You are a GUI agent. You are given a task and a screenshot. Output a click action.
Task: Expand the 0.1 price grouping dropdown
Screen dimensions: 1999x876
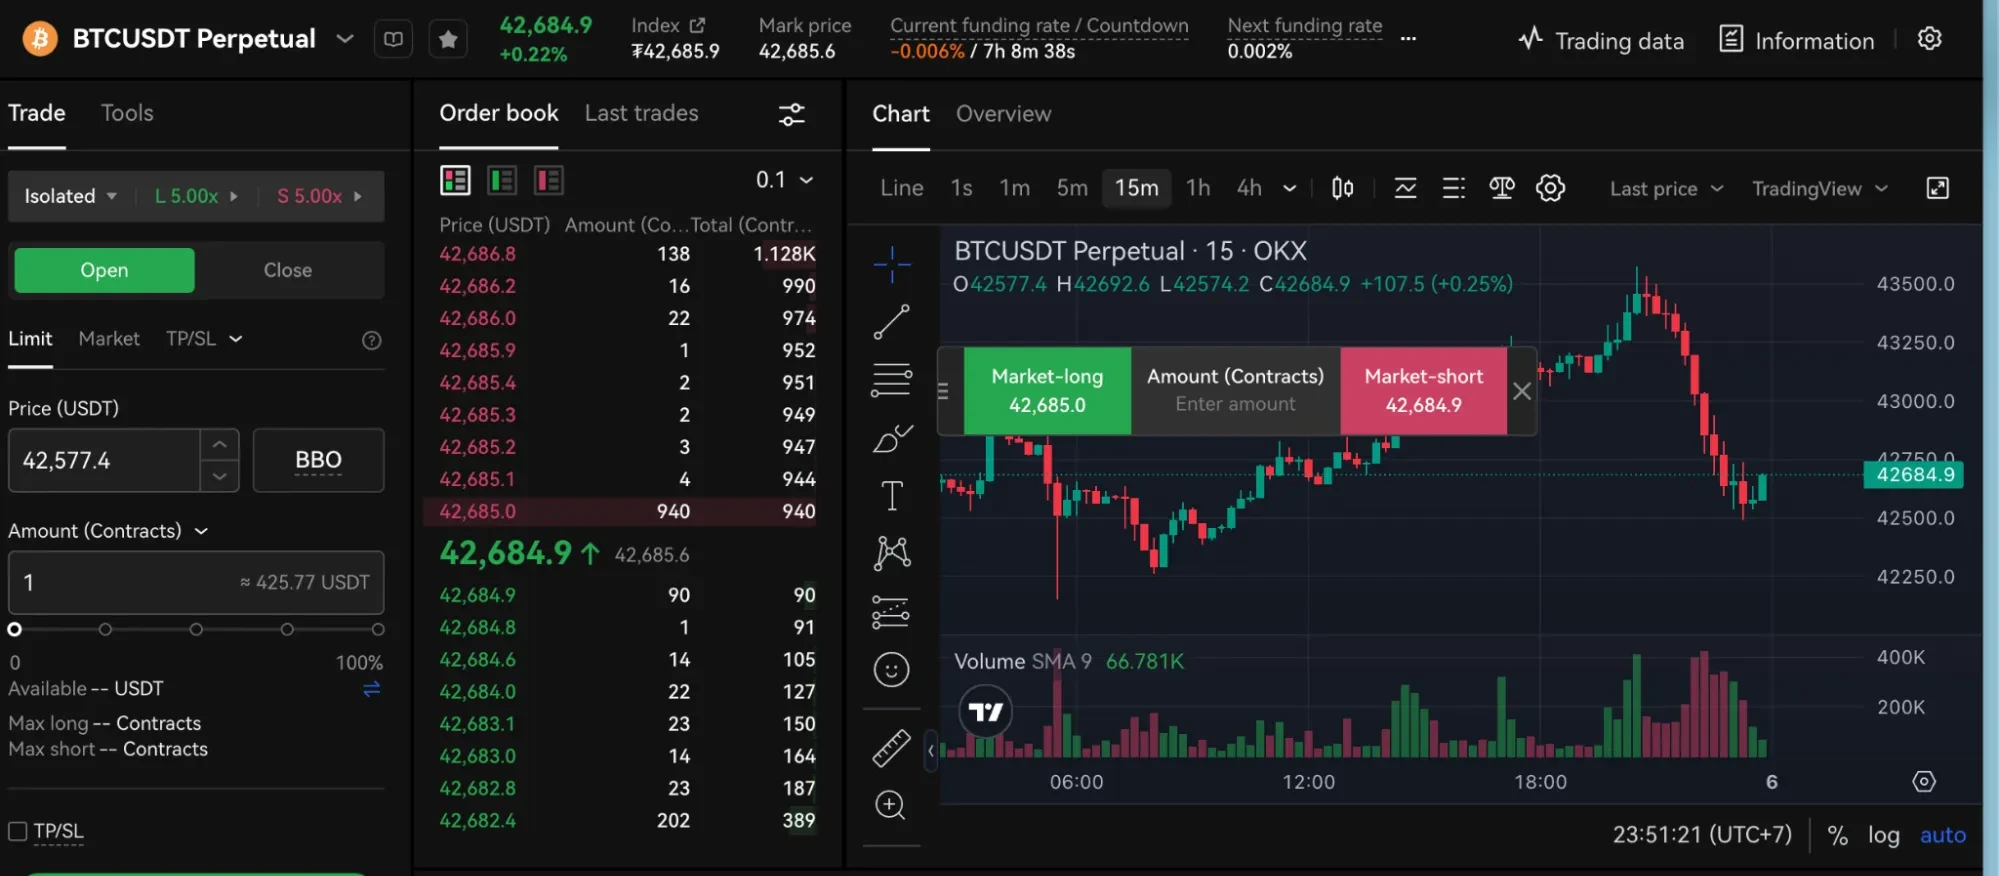(785, 180)
